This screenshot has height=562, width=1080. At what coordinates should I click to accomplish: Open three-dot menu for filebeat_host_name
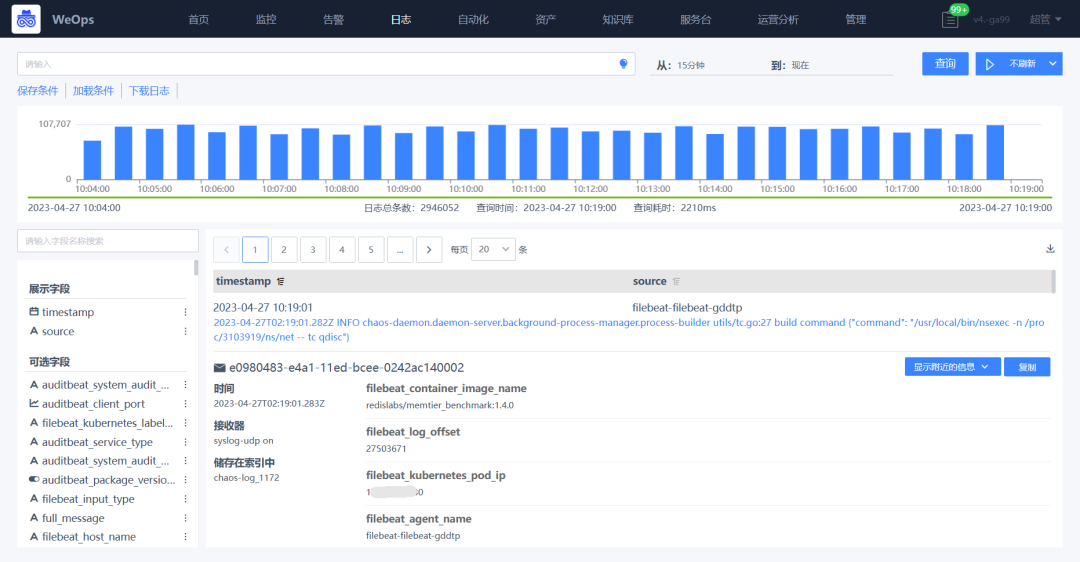(185, 537)
